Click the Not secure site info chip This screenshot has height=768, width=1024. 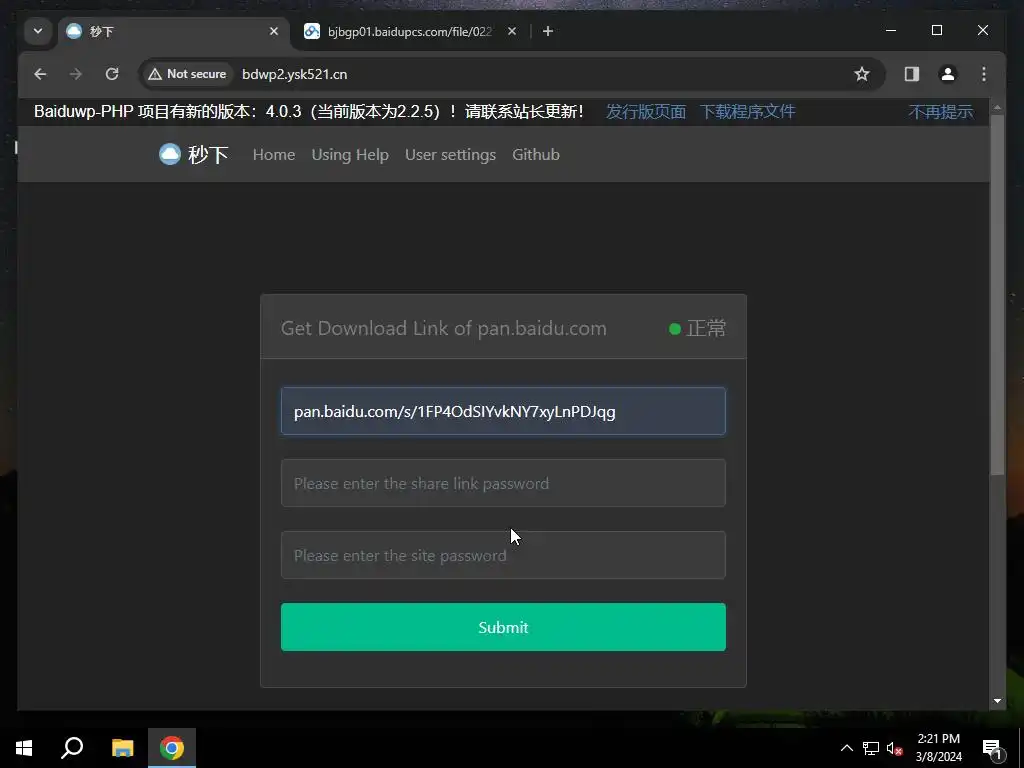(x=187, y=74)
